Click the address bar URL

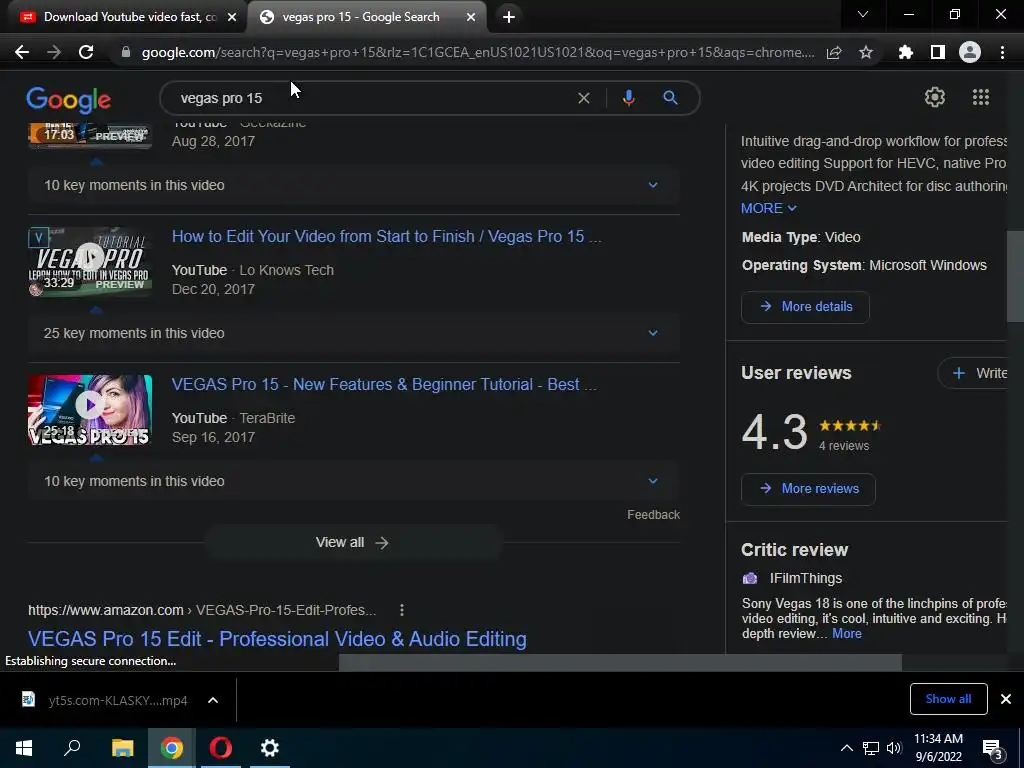coord(478,52)
